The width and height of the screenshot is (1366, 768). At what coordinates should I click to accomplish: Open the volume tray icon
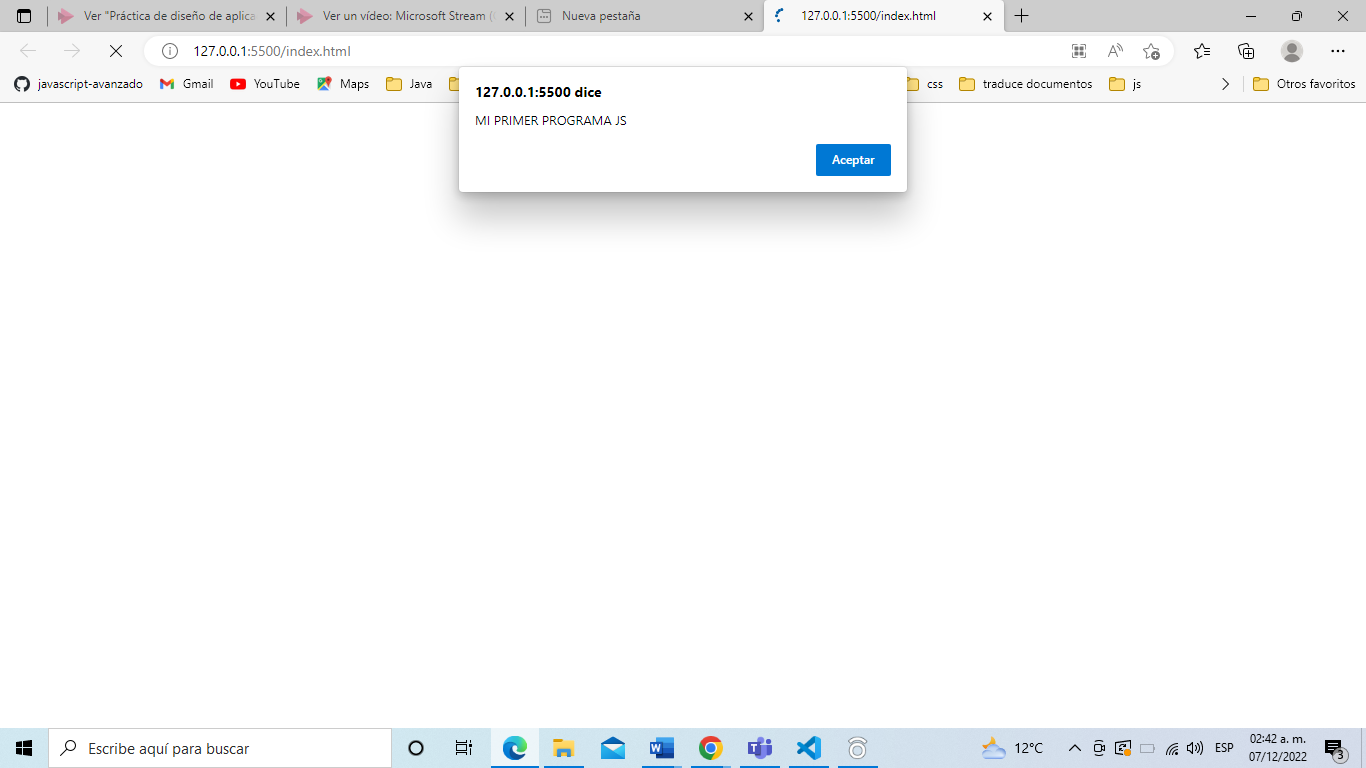point(1194,748)
